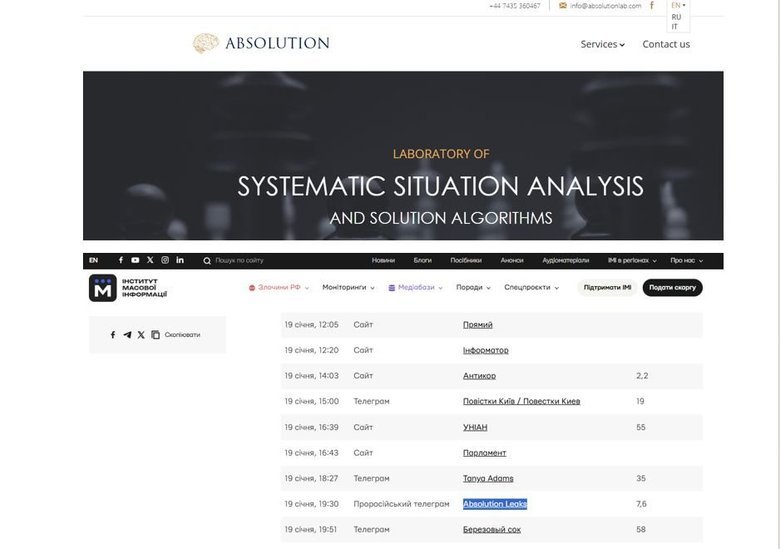This screenshot has width=780, height=549.
Task: Open Instagram icon in the black IMI bar
Action: point(165,260)
